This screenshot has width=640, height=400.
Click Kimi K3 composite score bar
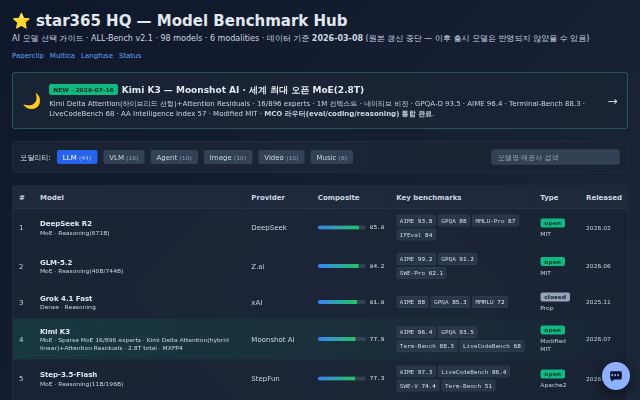click(x=341, y=339)
